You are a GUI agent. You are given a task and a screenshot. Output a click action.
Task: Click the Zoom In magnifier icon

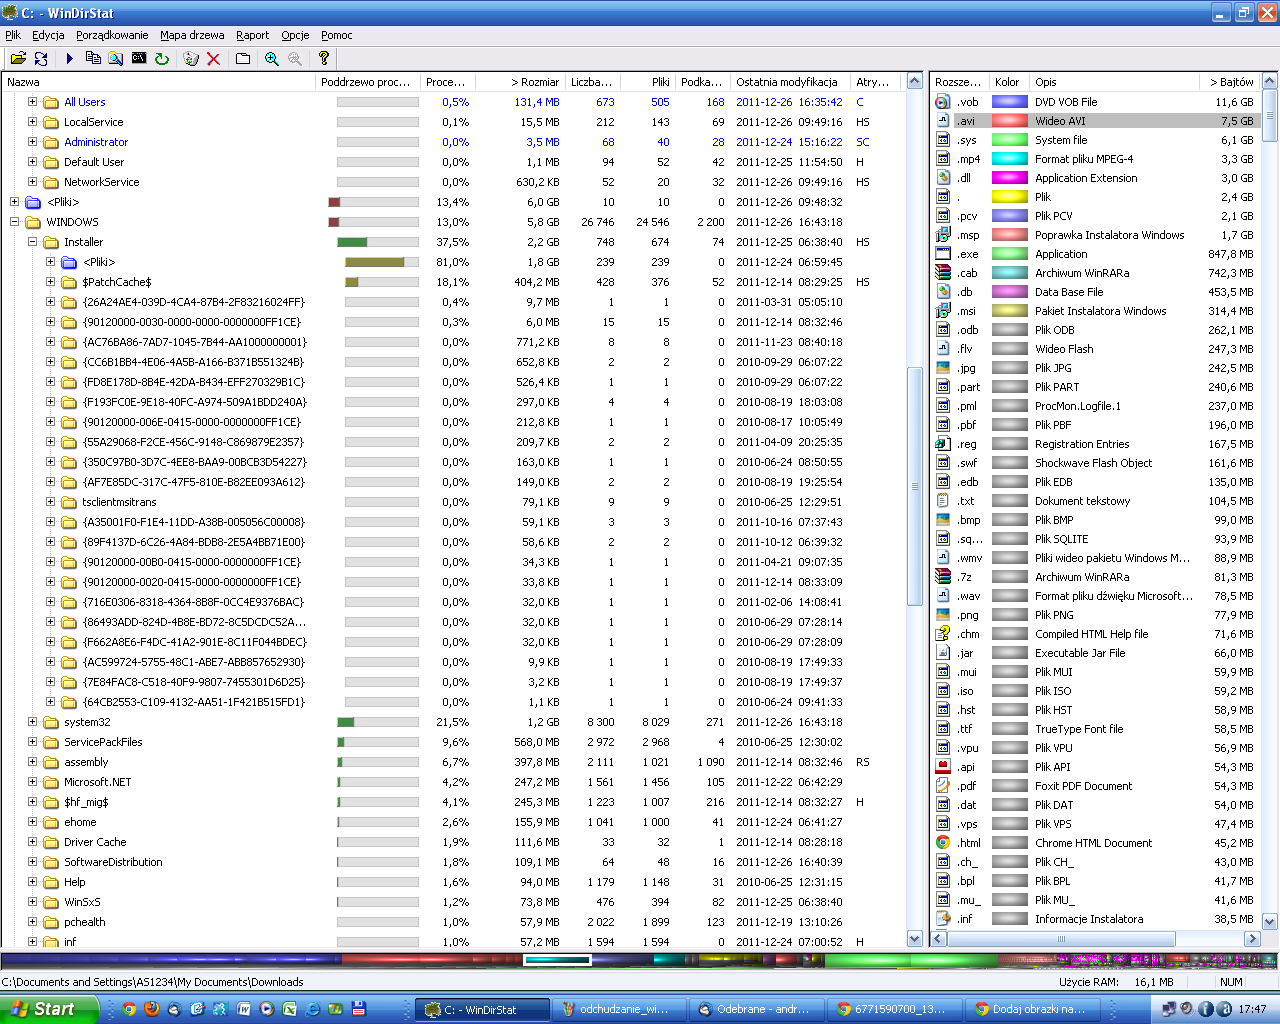(272, 59)
